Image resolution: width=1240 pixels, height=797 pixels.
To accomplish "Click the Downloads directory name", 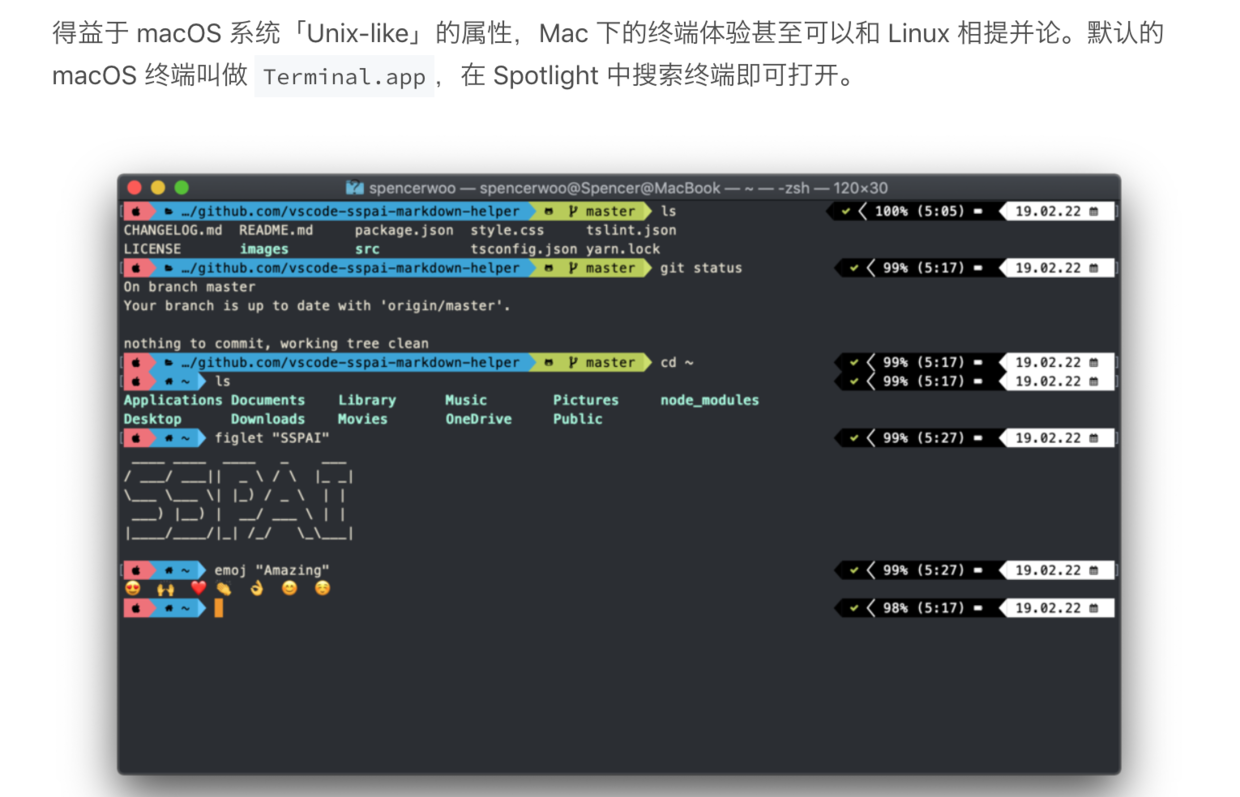I will point(268,419).
